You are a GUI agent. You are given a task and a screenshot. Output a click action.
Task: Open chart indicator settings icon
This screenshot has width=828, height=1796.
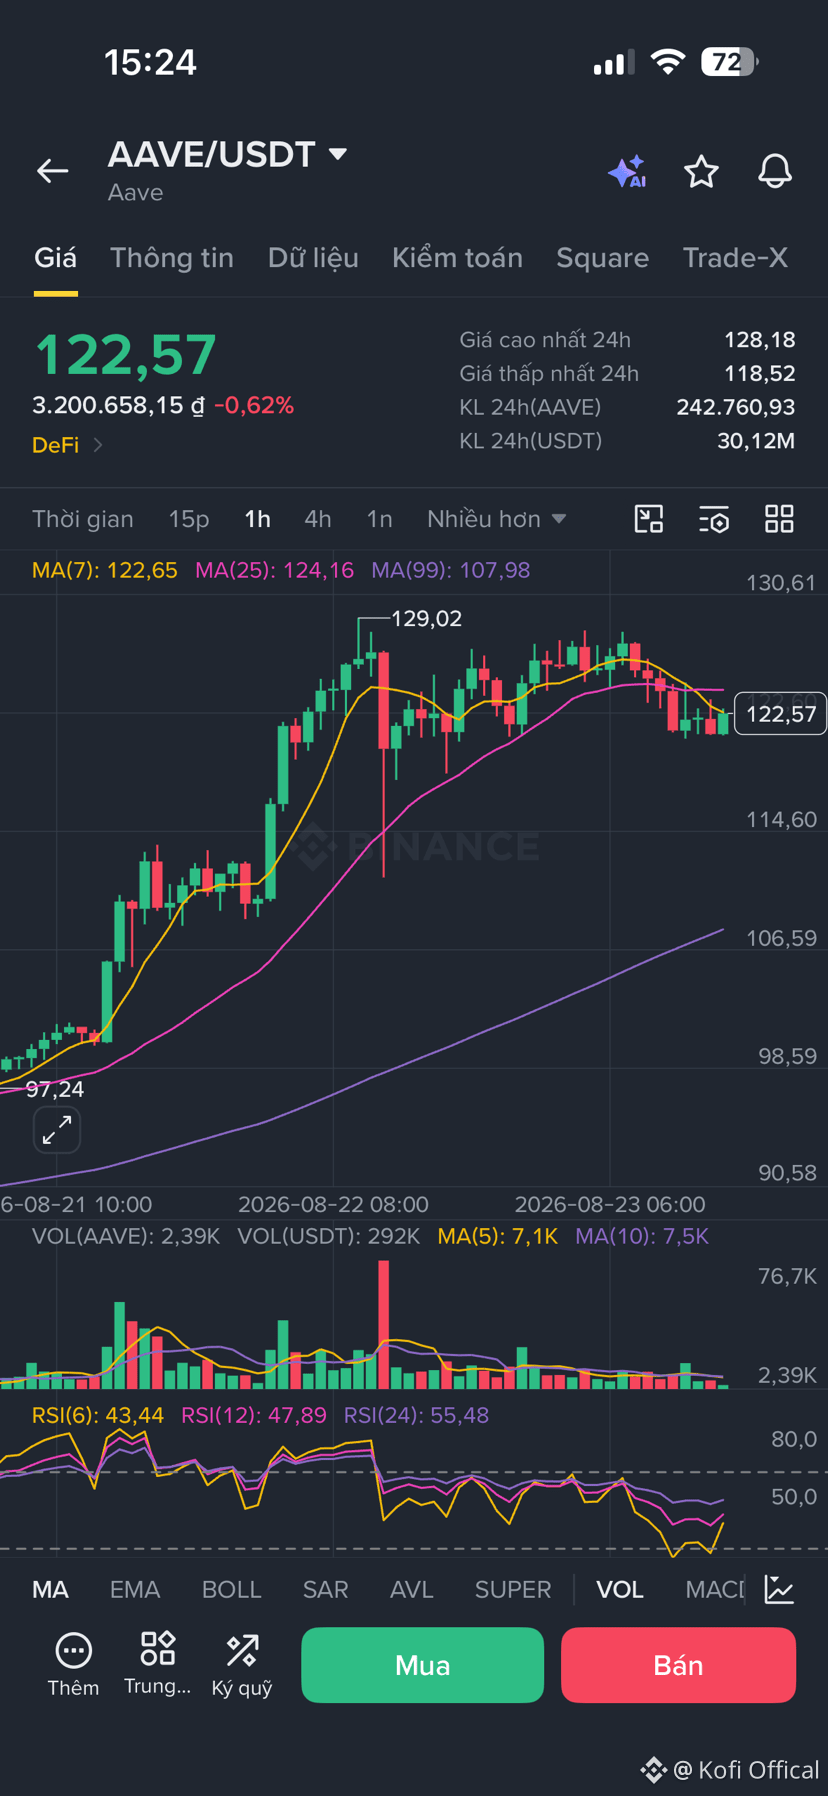[714, 519]
